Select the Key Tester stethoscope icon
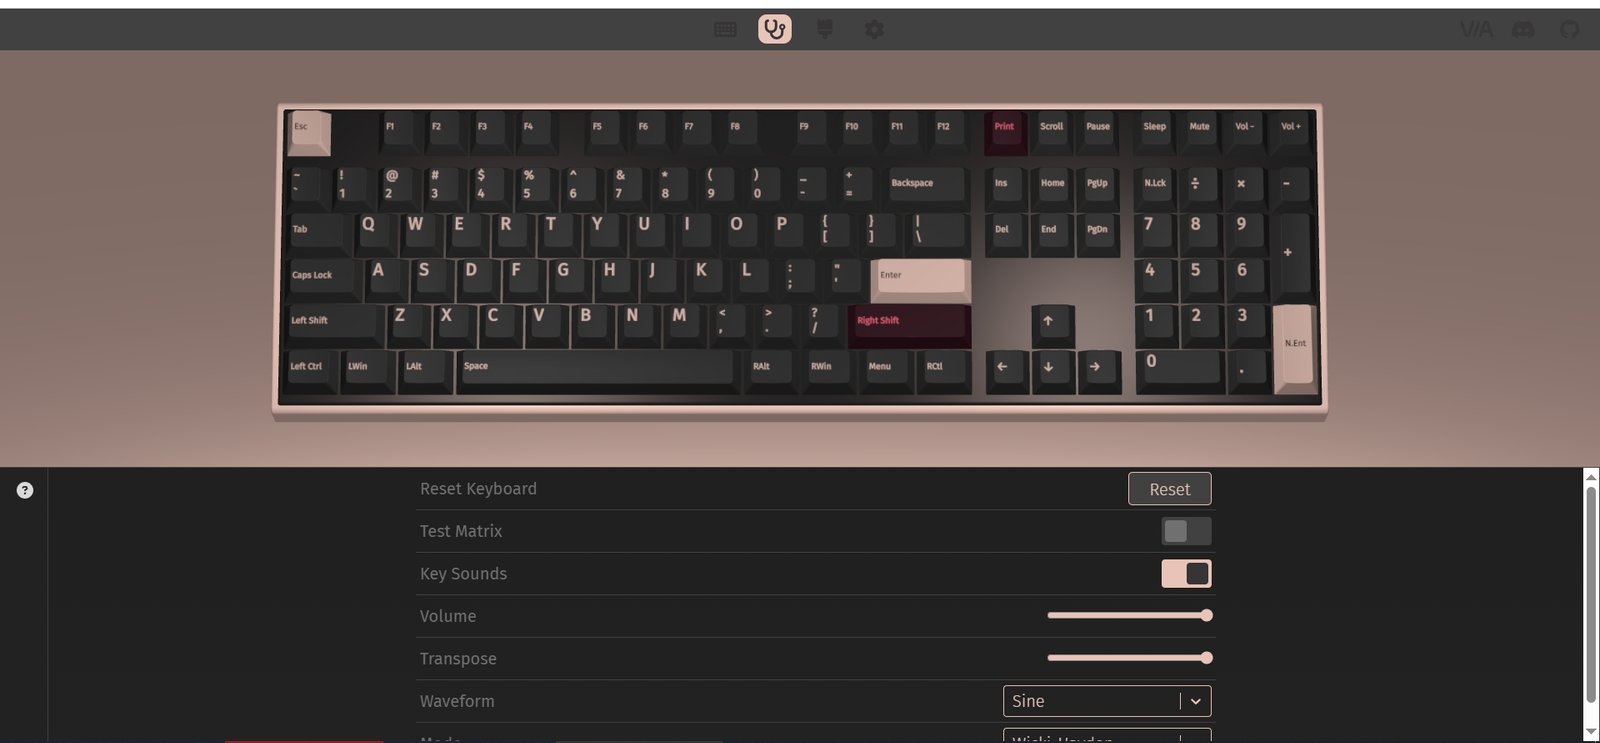1600x743 pixels. (775, 29)
